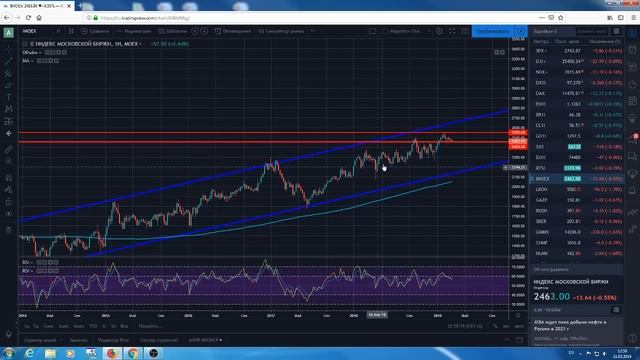The width and height of the screenshot is (640, 360).
Task: Open layout selection square icon
Action: [372, 31]
